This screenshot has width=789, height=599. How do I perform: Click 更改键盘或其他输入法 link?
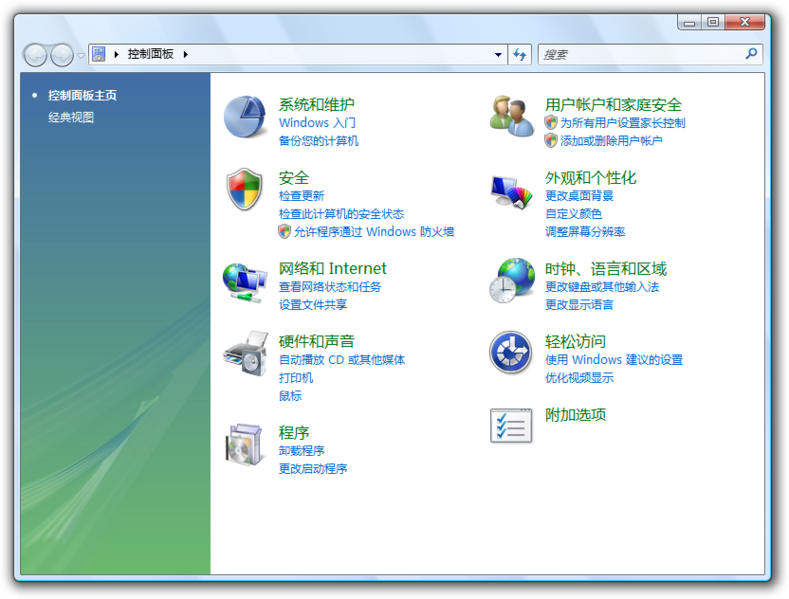(602, 286)
